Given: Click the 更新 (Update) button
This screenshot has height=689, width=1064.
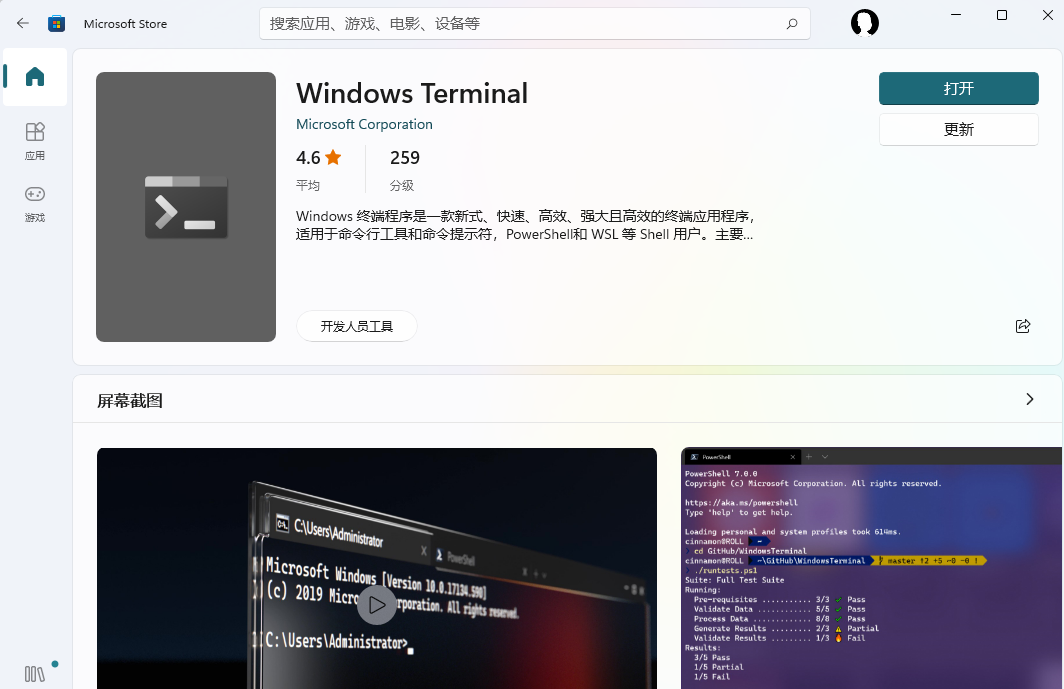Looking at the screenshot, I should 958,129.
